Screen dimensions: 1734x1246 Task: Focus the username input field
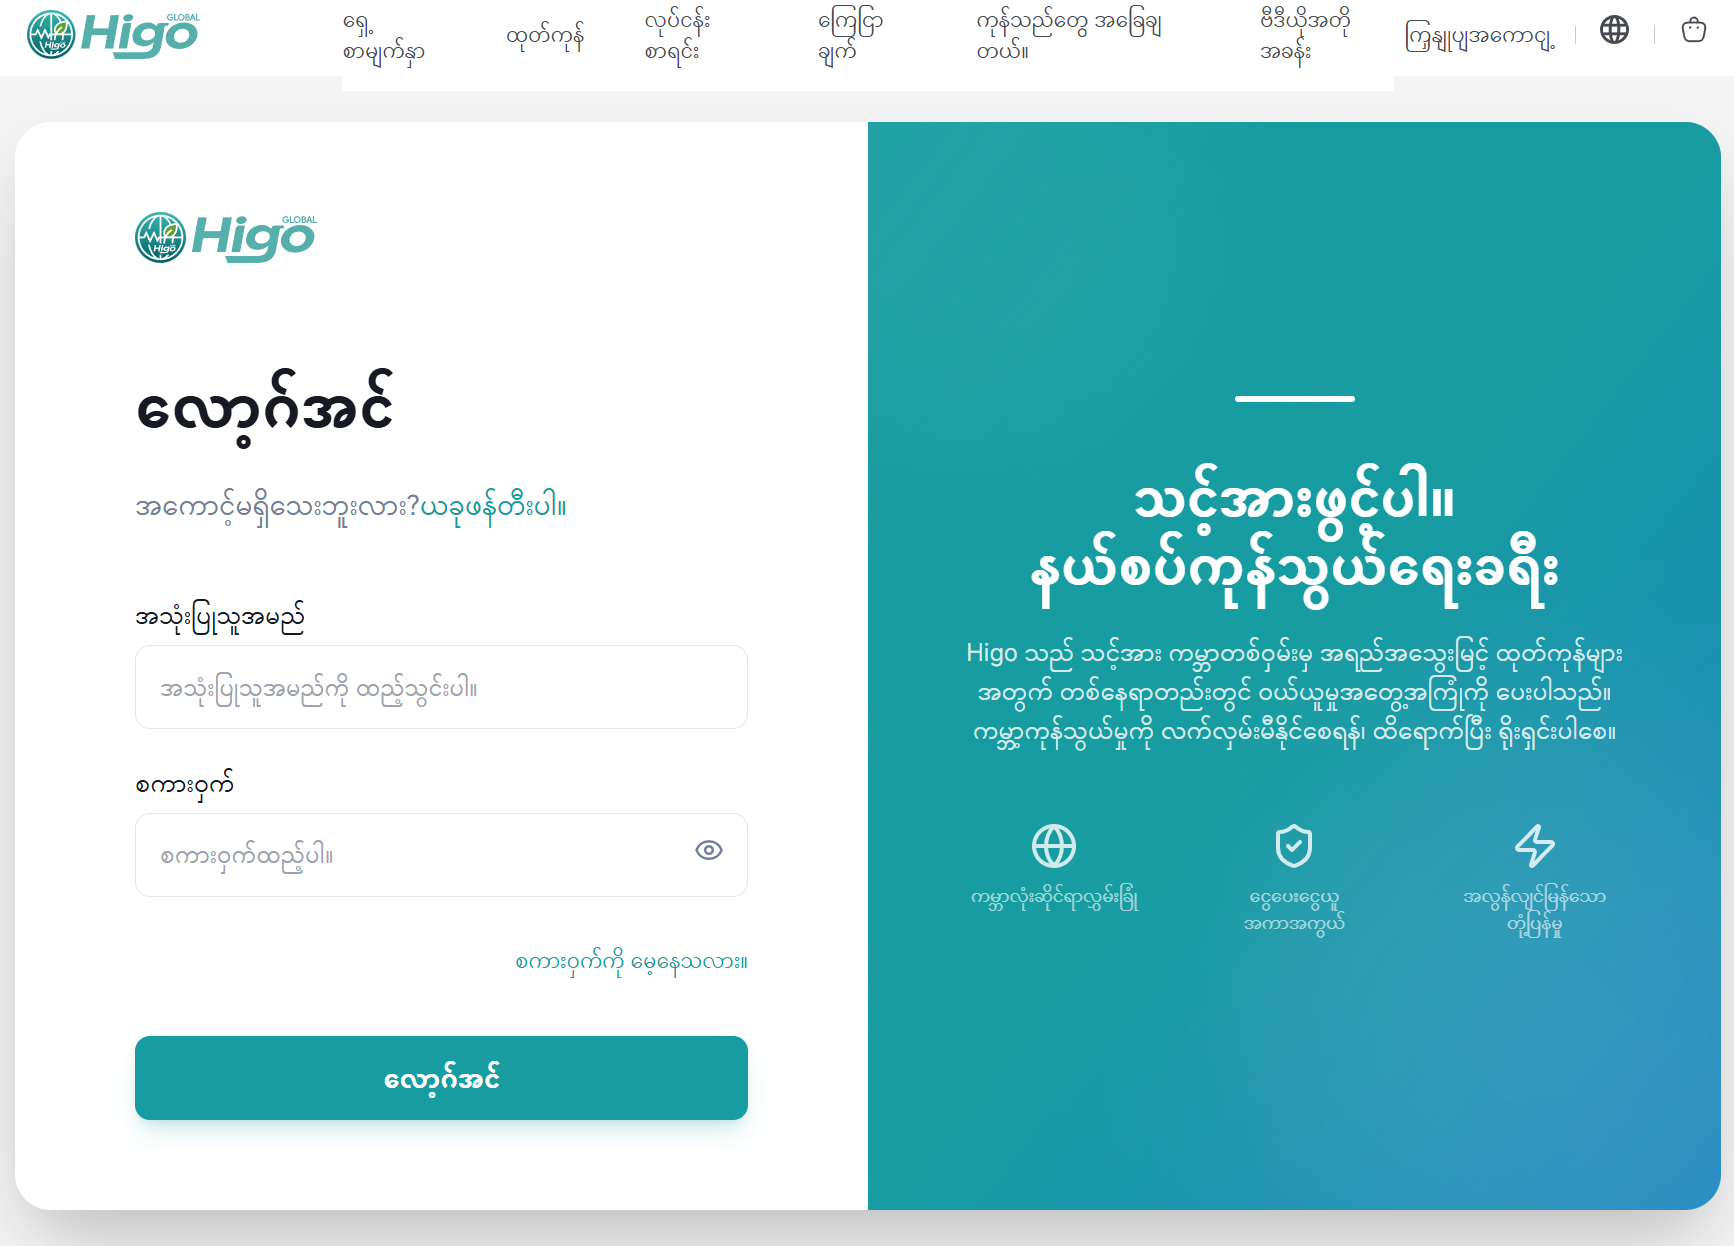pos(441,687)
